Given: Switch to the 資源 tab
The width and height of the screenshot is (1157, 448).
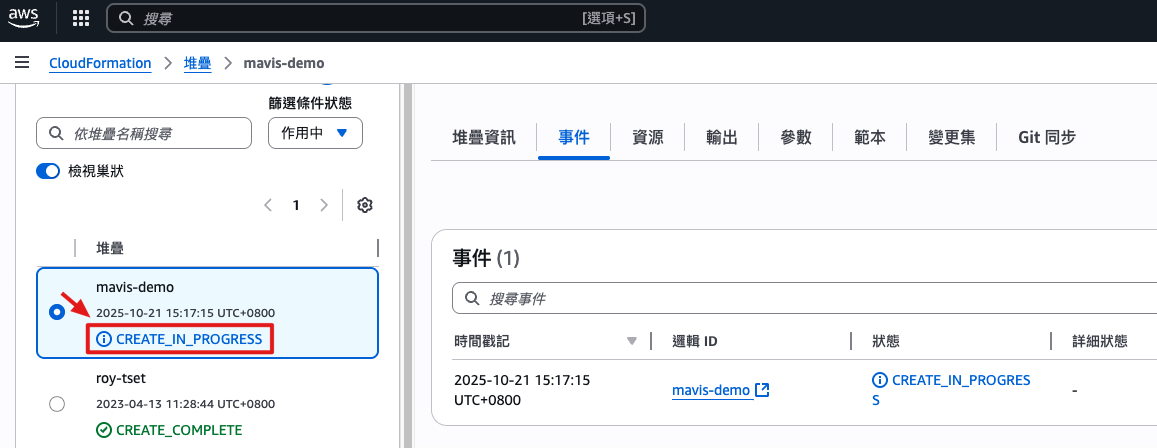Looking at the screenshot, I should 647,138.
